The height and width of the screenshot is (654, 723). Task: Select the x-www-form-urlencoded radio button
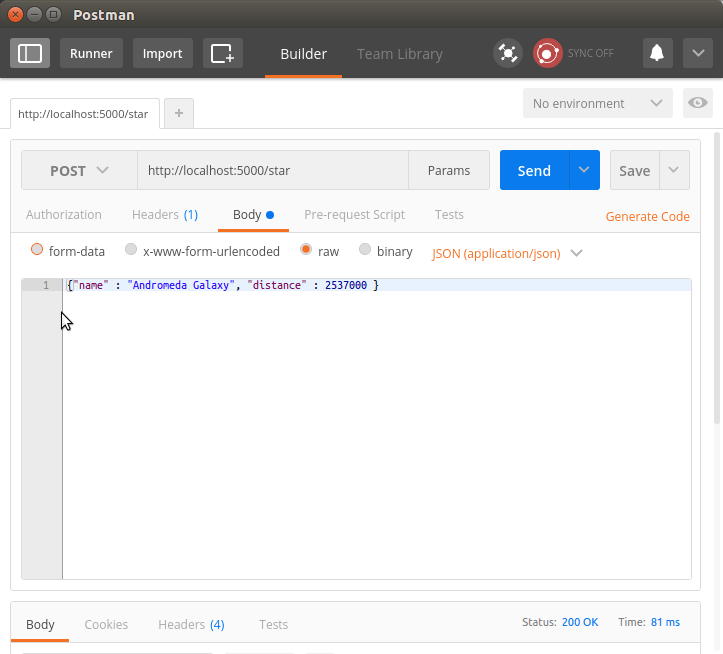131,250
